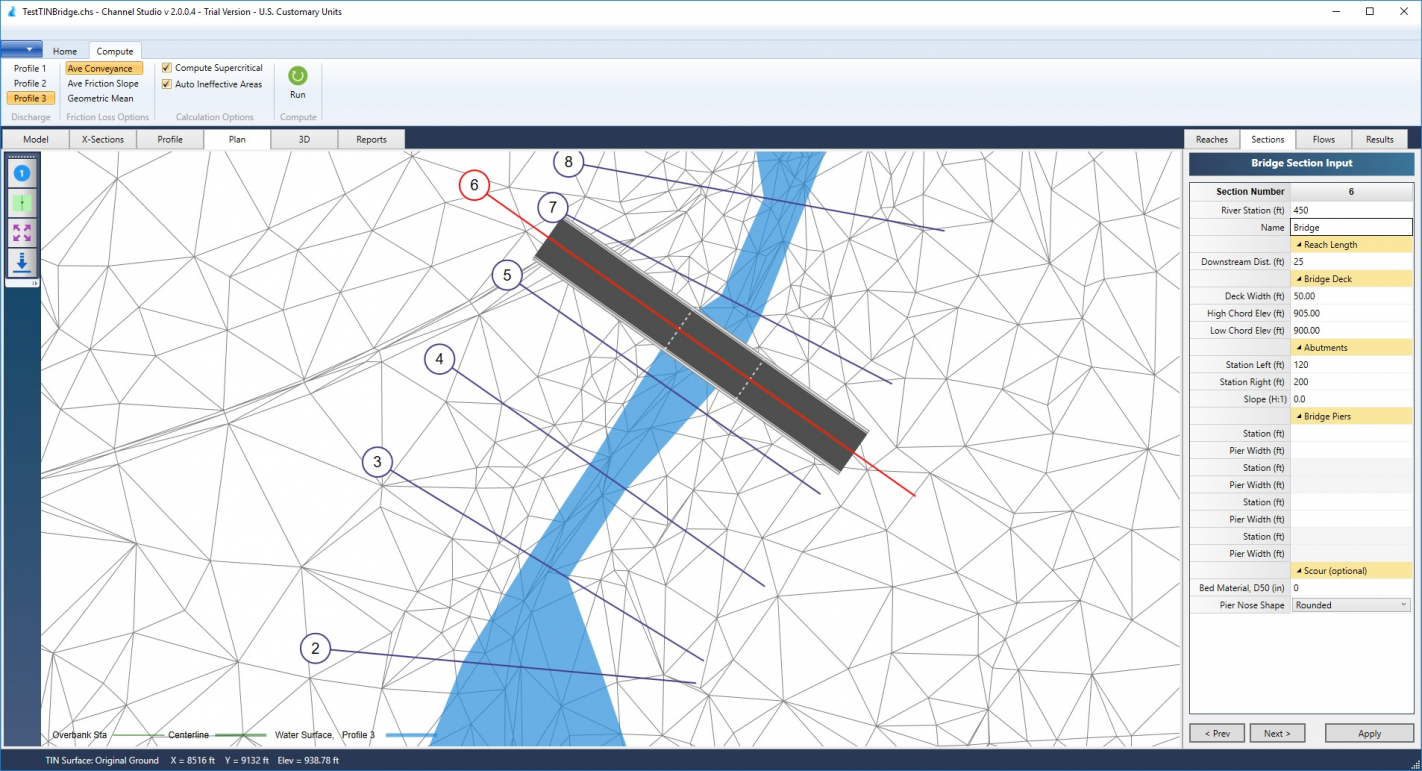Enable Compute Supercritical option

coord(166,67)
